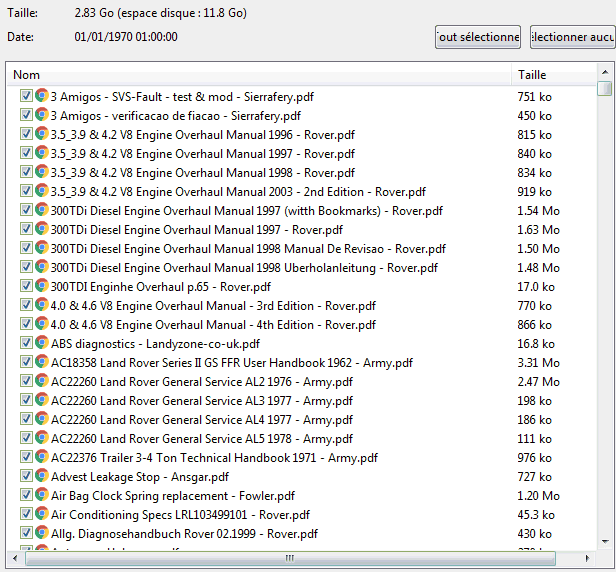Toggle checkbox for 300TDi Manual 1997 (witth Bookmarks)
This screenshot has width=616, height=572.
click(x=26, y=210)
